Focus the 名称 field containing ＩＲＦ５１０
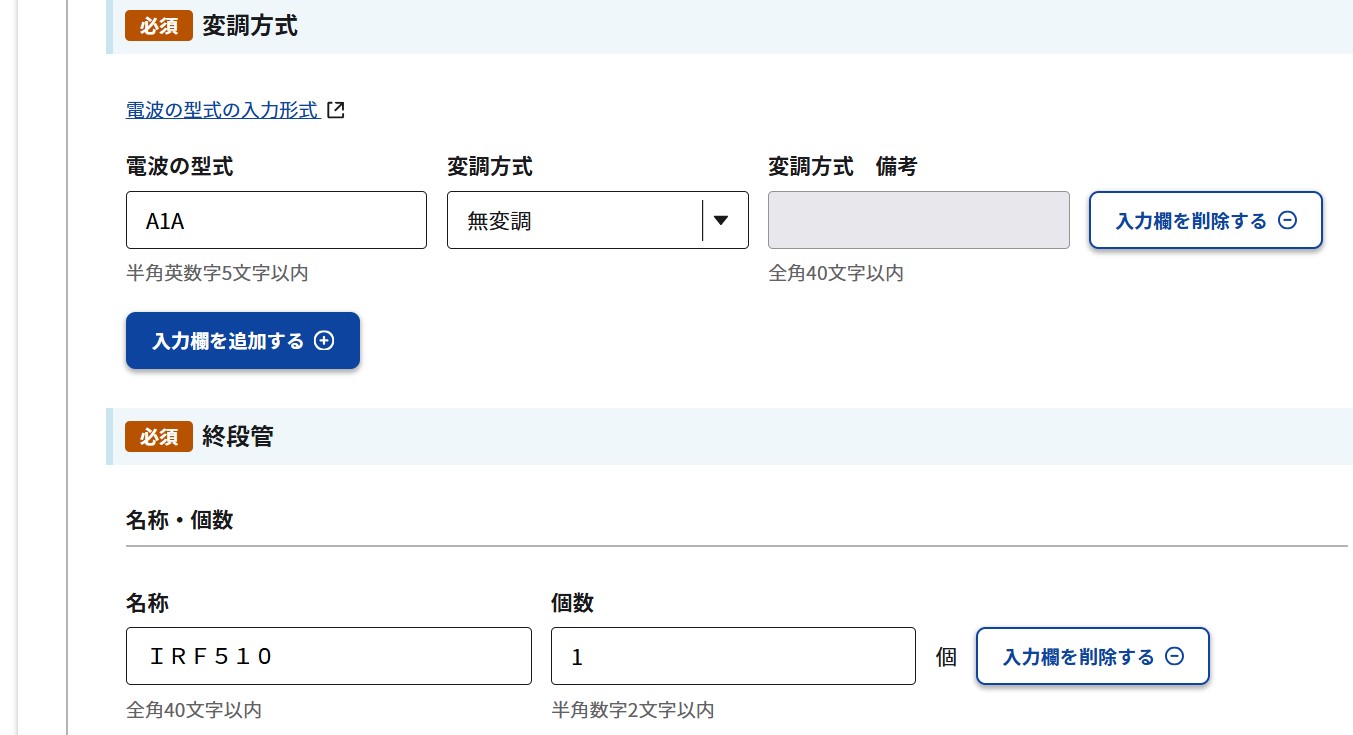The image size is (1353, 735). [328, 656]
